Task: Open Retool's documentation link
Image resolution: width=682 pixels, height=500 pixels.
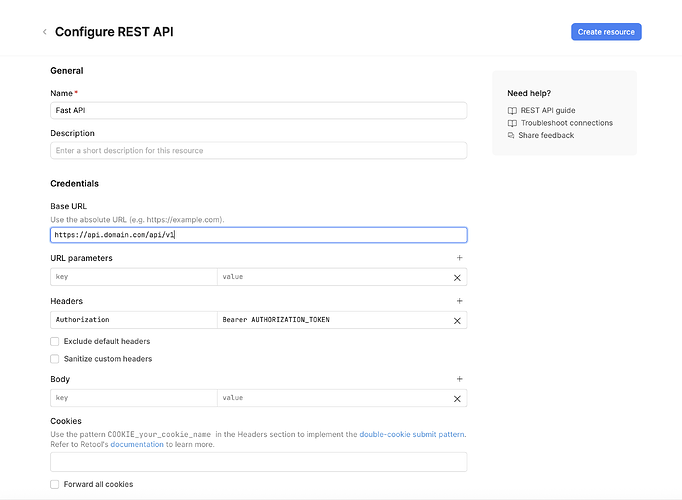Action: pyautogui.click(x=137, y=444)
